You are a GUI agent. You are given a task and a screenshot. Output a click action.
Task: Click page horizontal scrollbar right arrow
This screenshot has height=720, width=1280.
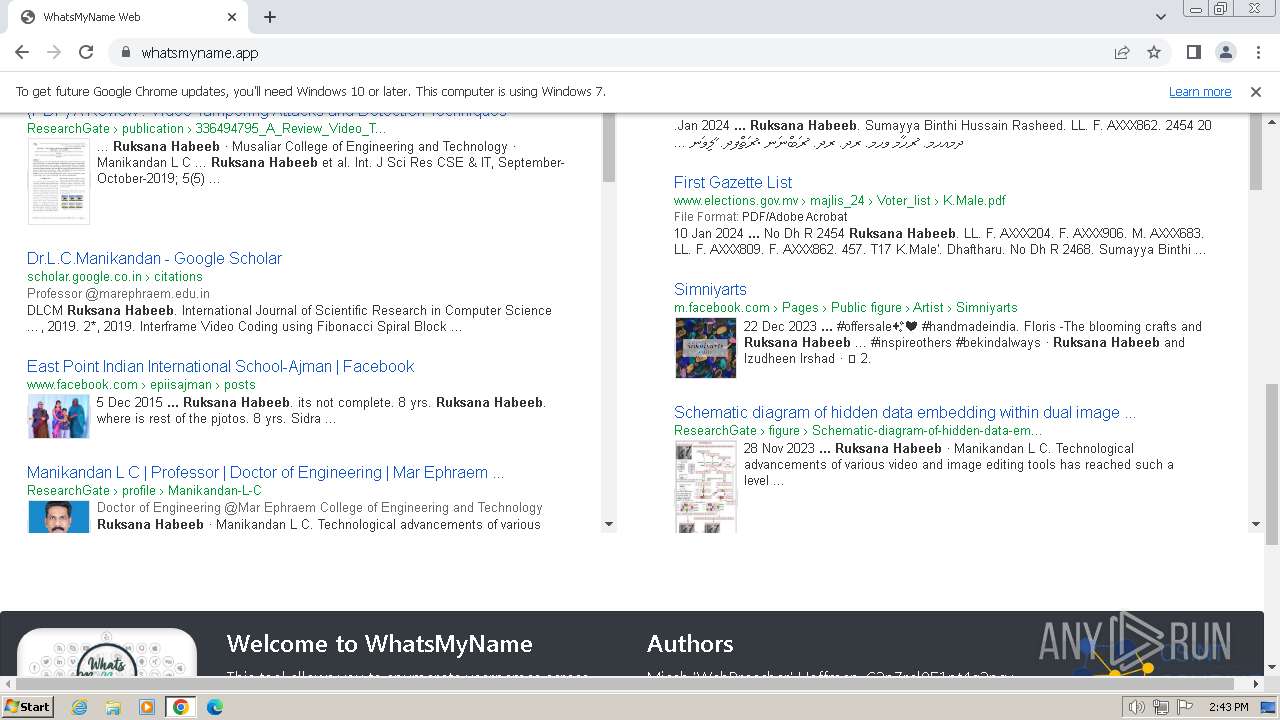click(x=1256, y=684)
